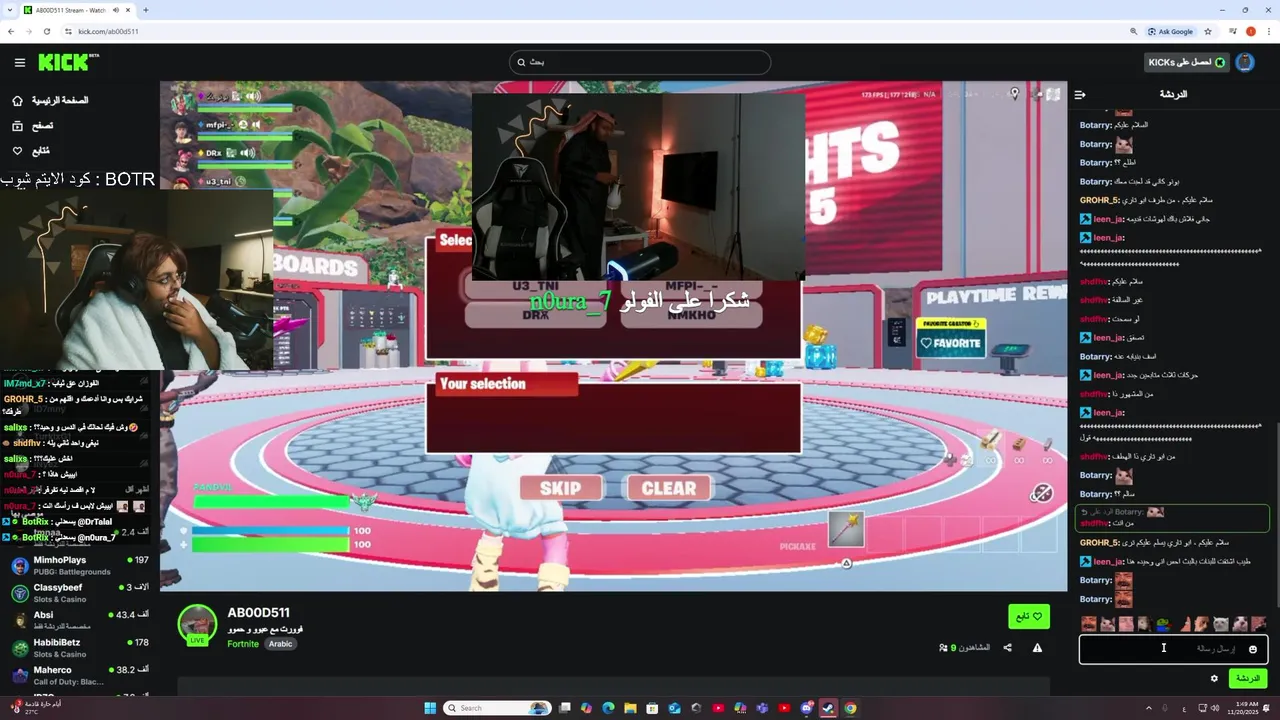Open Chrome three-dot menu
The image size is (1280, 720).
pos(1268,31)
